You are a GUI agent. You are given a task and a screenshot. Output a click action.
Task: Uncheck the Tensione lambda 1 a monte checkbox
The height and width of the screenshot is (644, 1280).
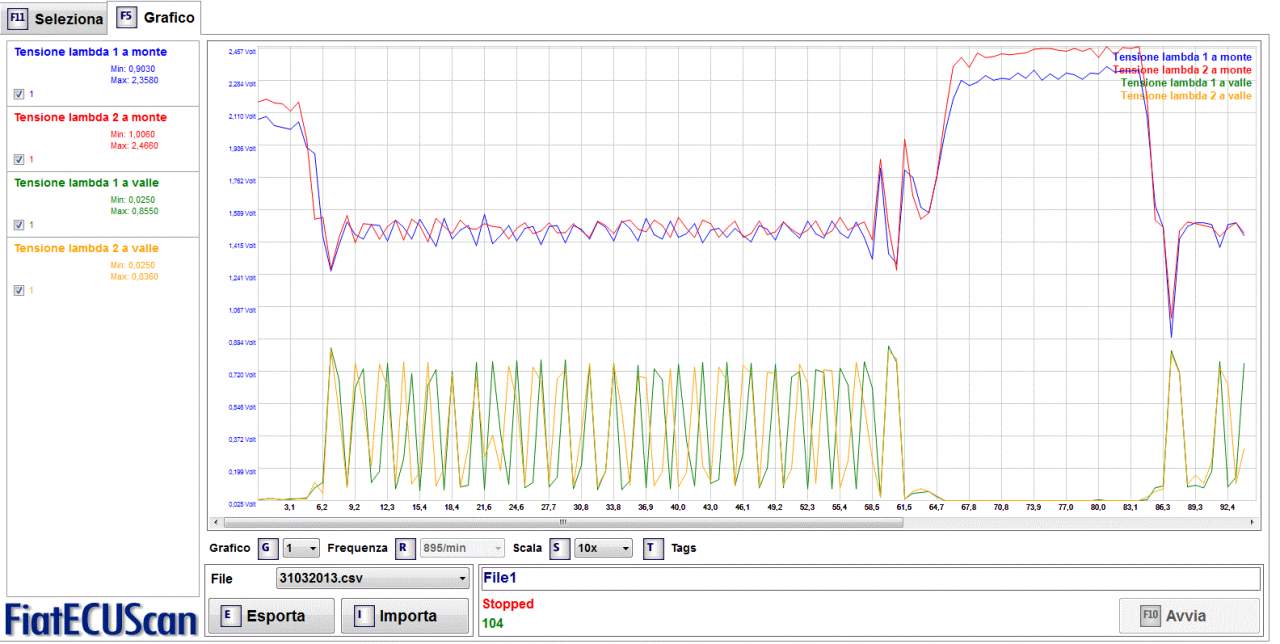19,94
